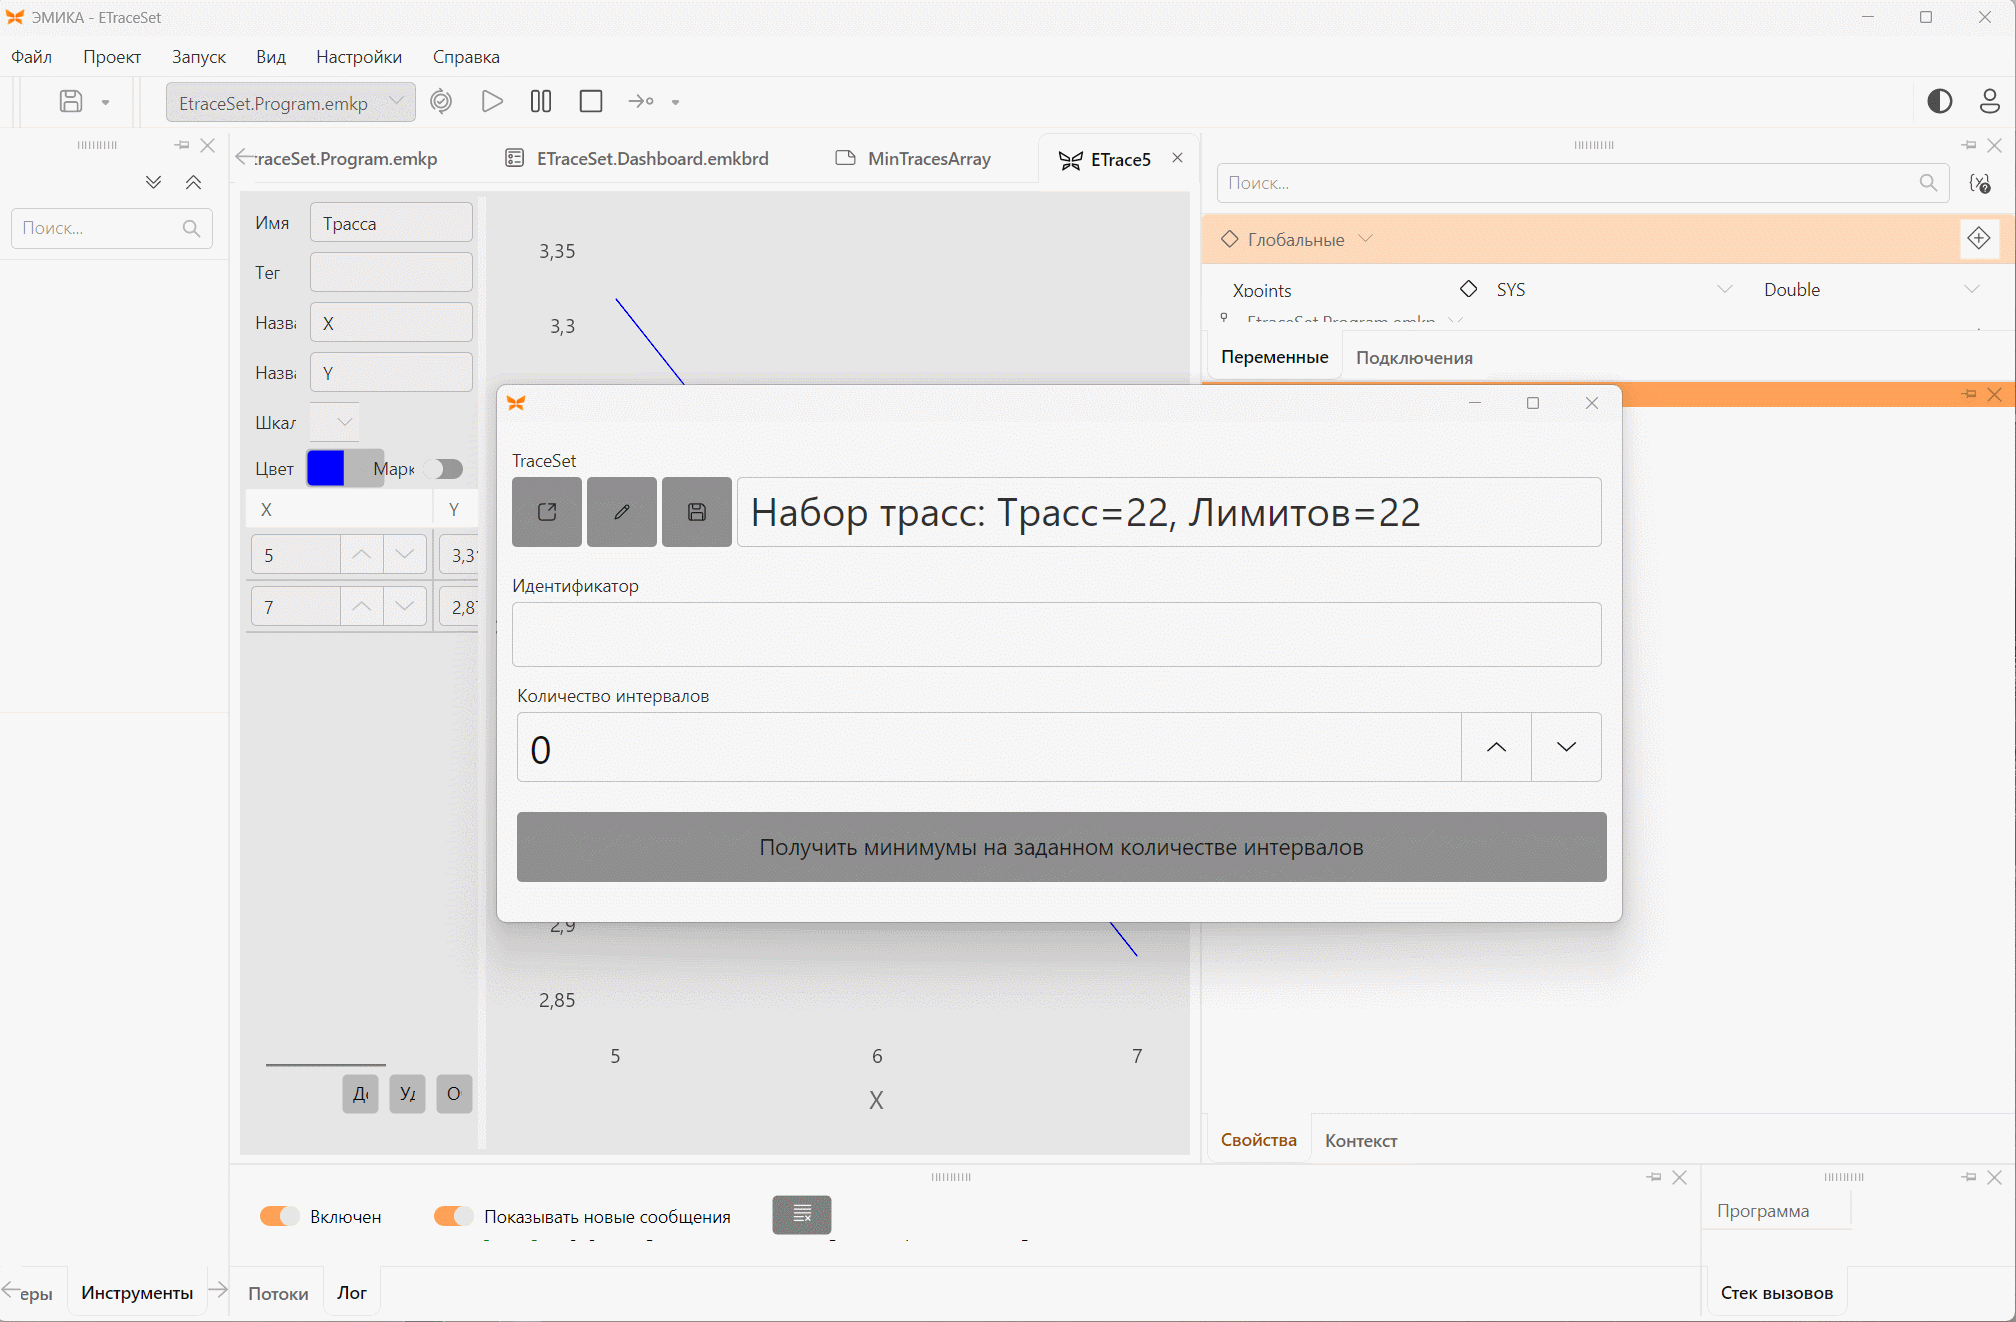
Task: Click the save icon in TraceSet dialog
Action: (x=697, y=512)
